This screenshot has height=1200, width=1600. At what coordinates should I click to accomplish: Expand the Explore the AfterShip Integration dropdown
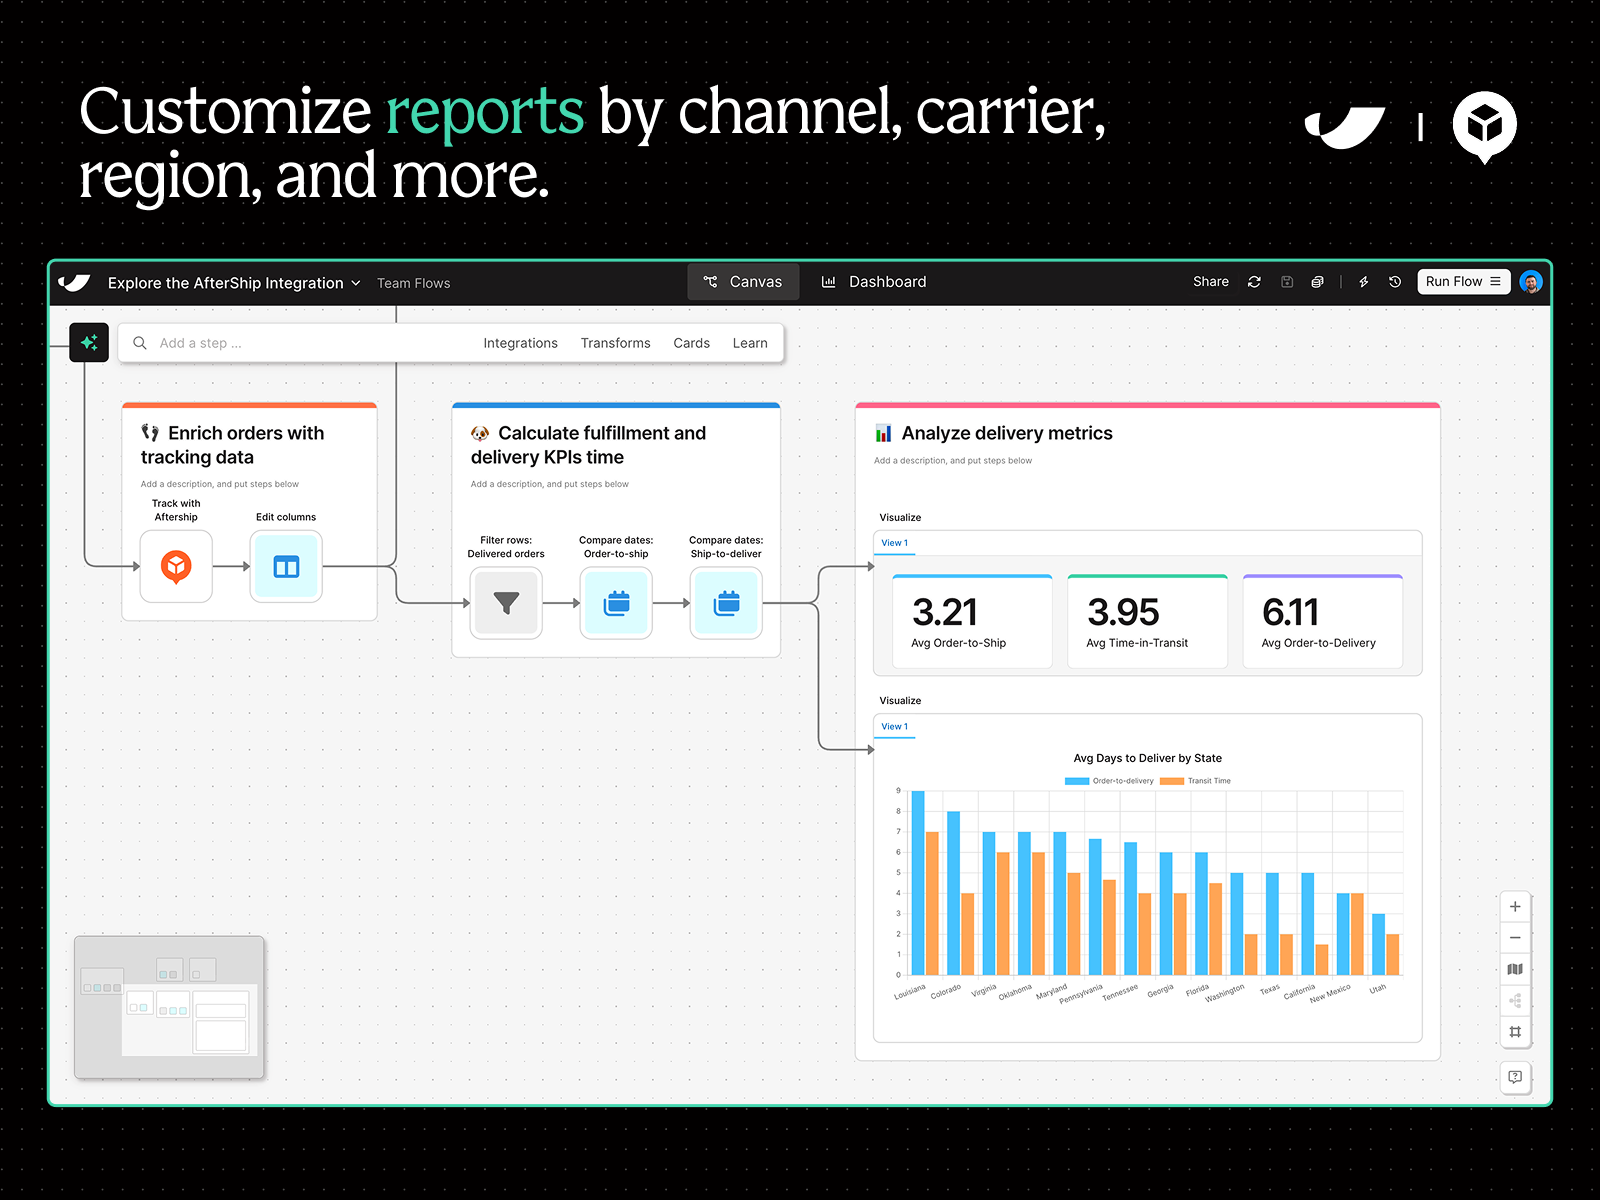click(x=356, y=283)
